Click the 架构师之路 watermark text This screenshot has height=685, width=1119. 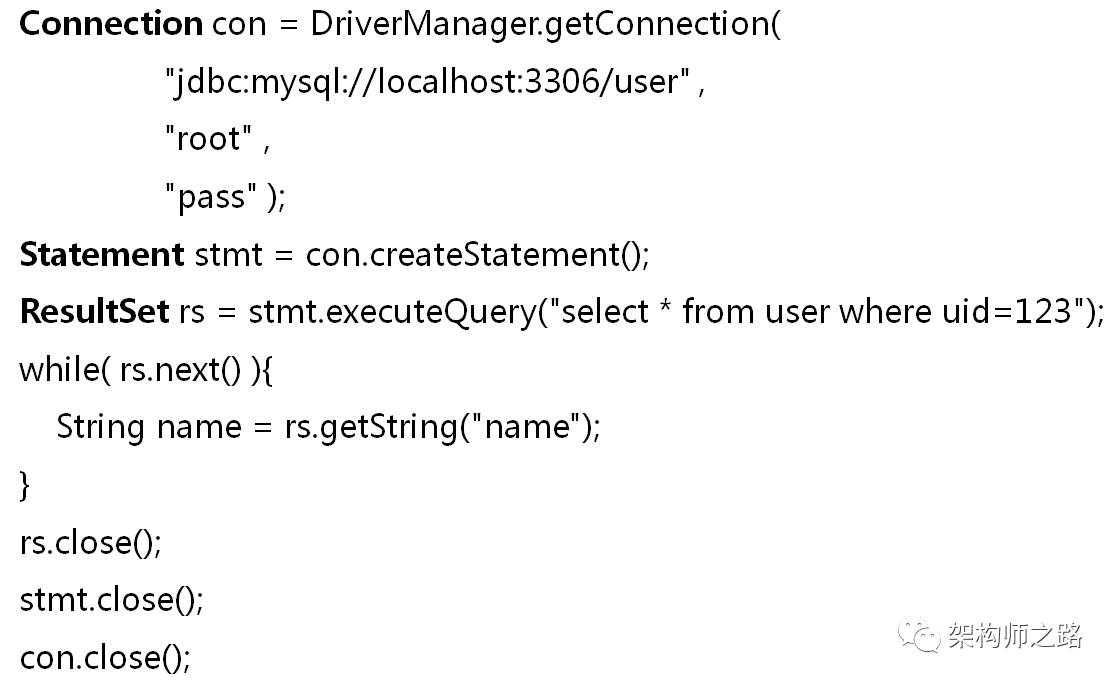[1014, 636]
